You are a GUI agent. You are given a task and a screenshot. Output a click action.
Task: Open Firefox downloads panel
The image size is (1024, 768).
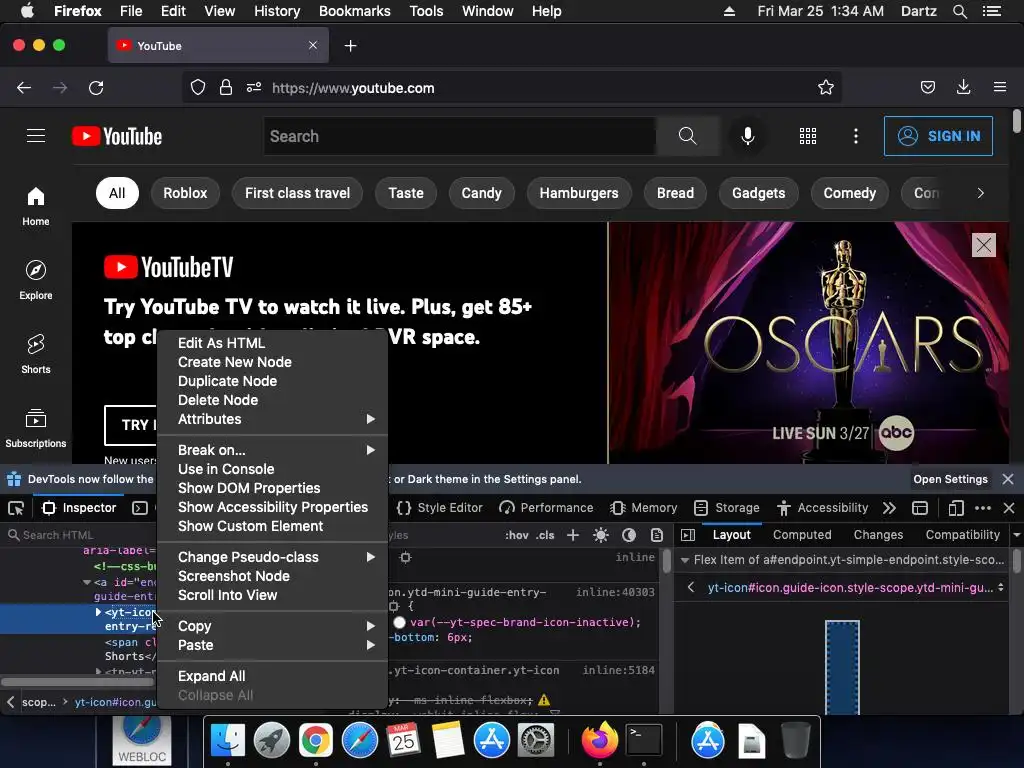[963, 88]
